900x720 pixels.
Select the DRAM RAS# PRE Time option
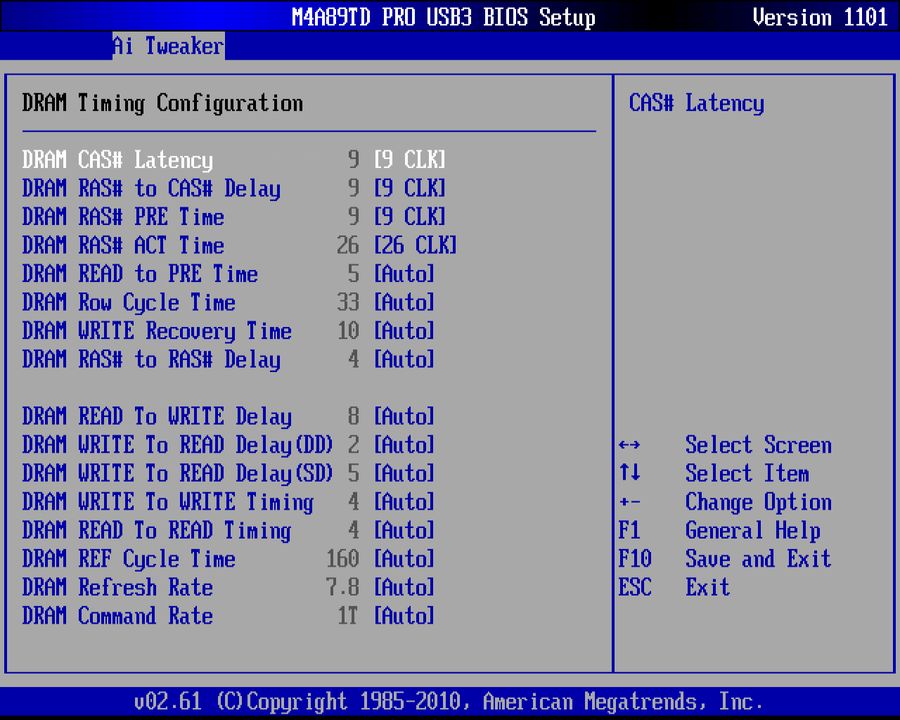click(x=411, y=216)
